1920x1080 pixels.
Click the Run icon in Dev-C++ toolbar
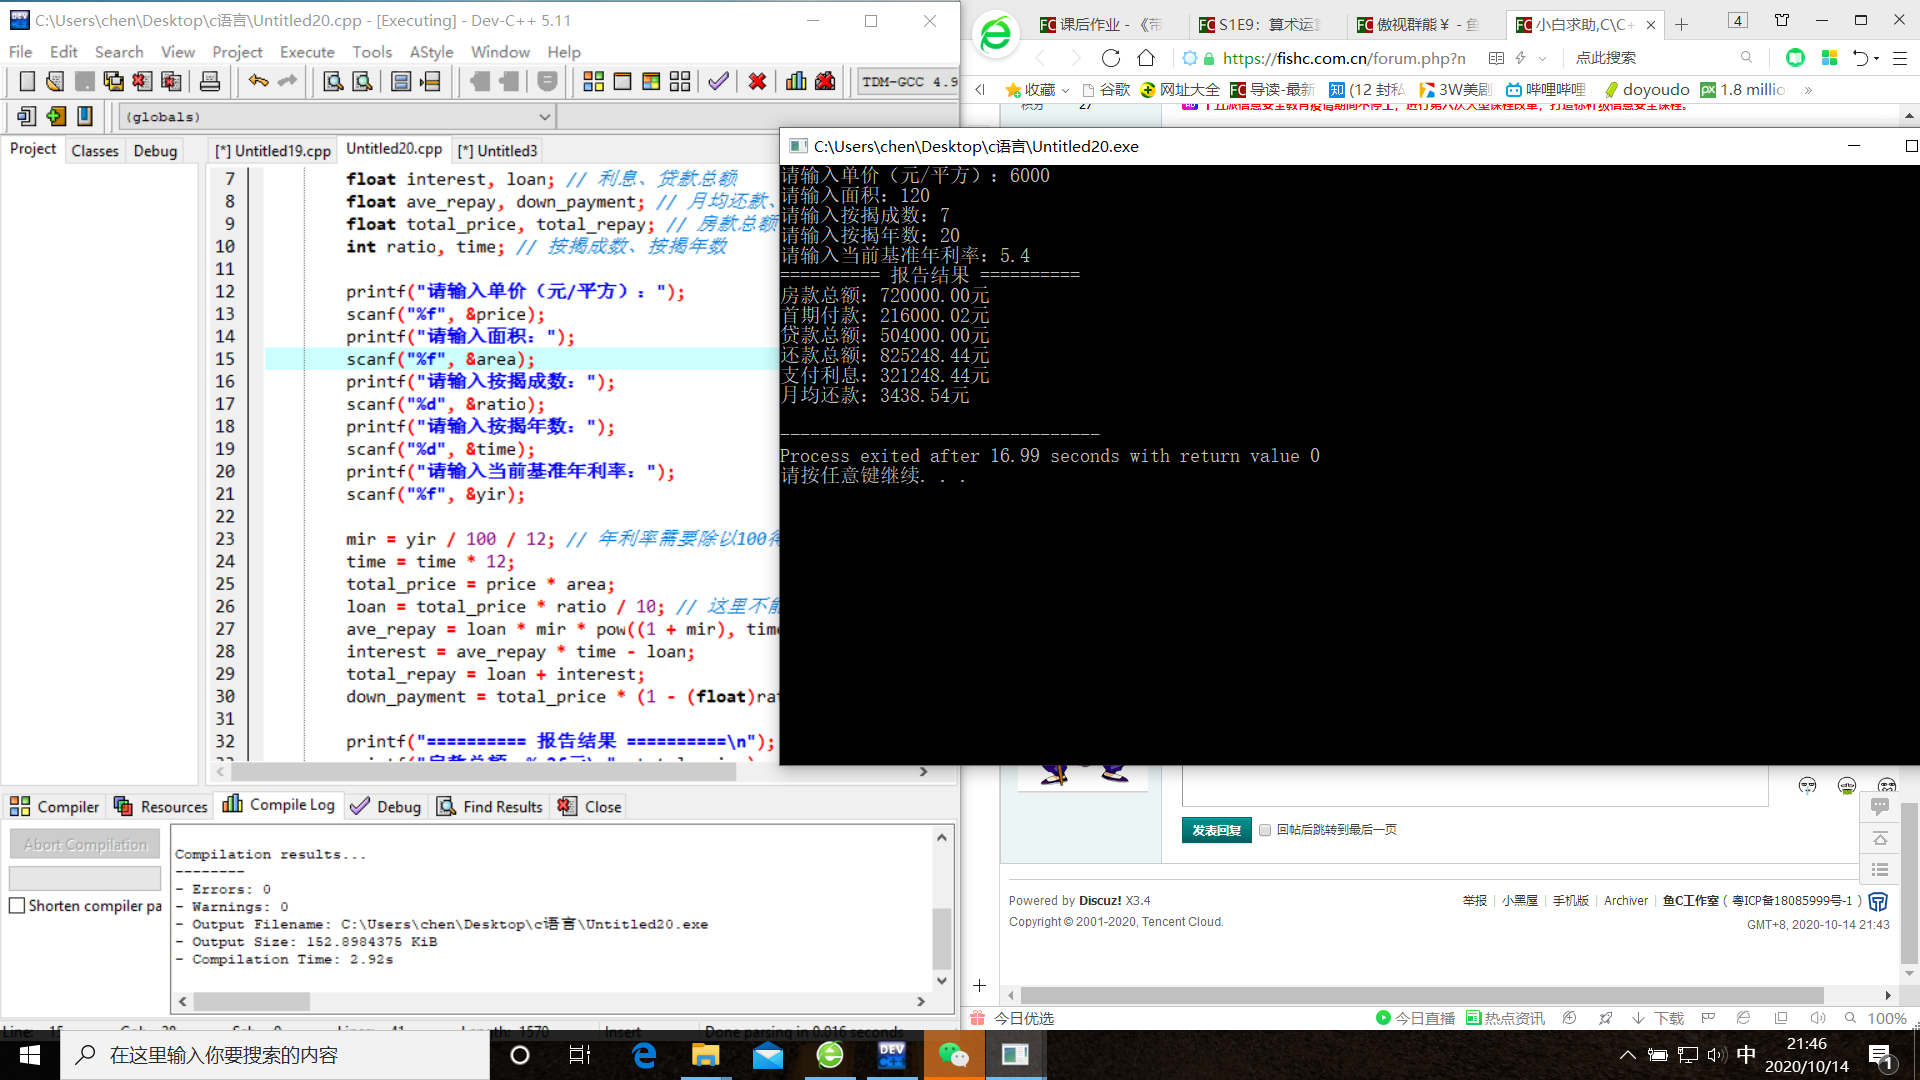(622, 81)
